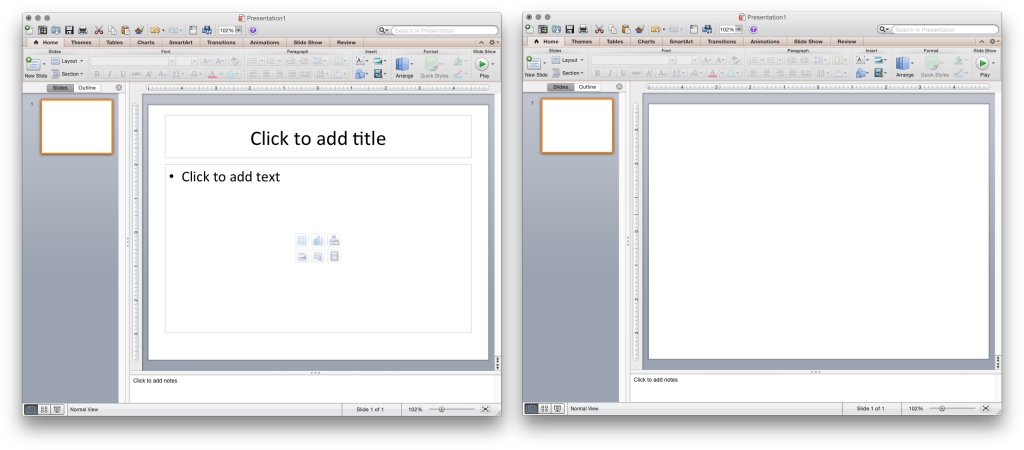Click Play slide show button in right window
1024x450 pixels.
coord(982,64)
